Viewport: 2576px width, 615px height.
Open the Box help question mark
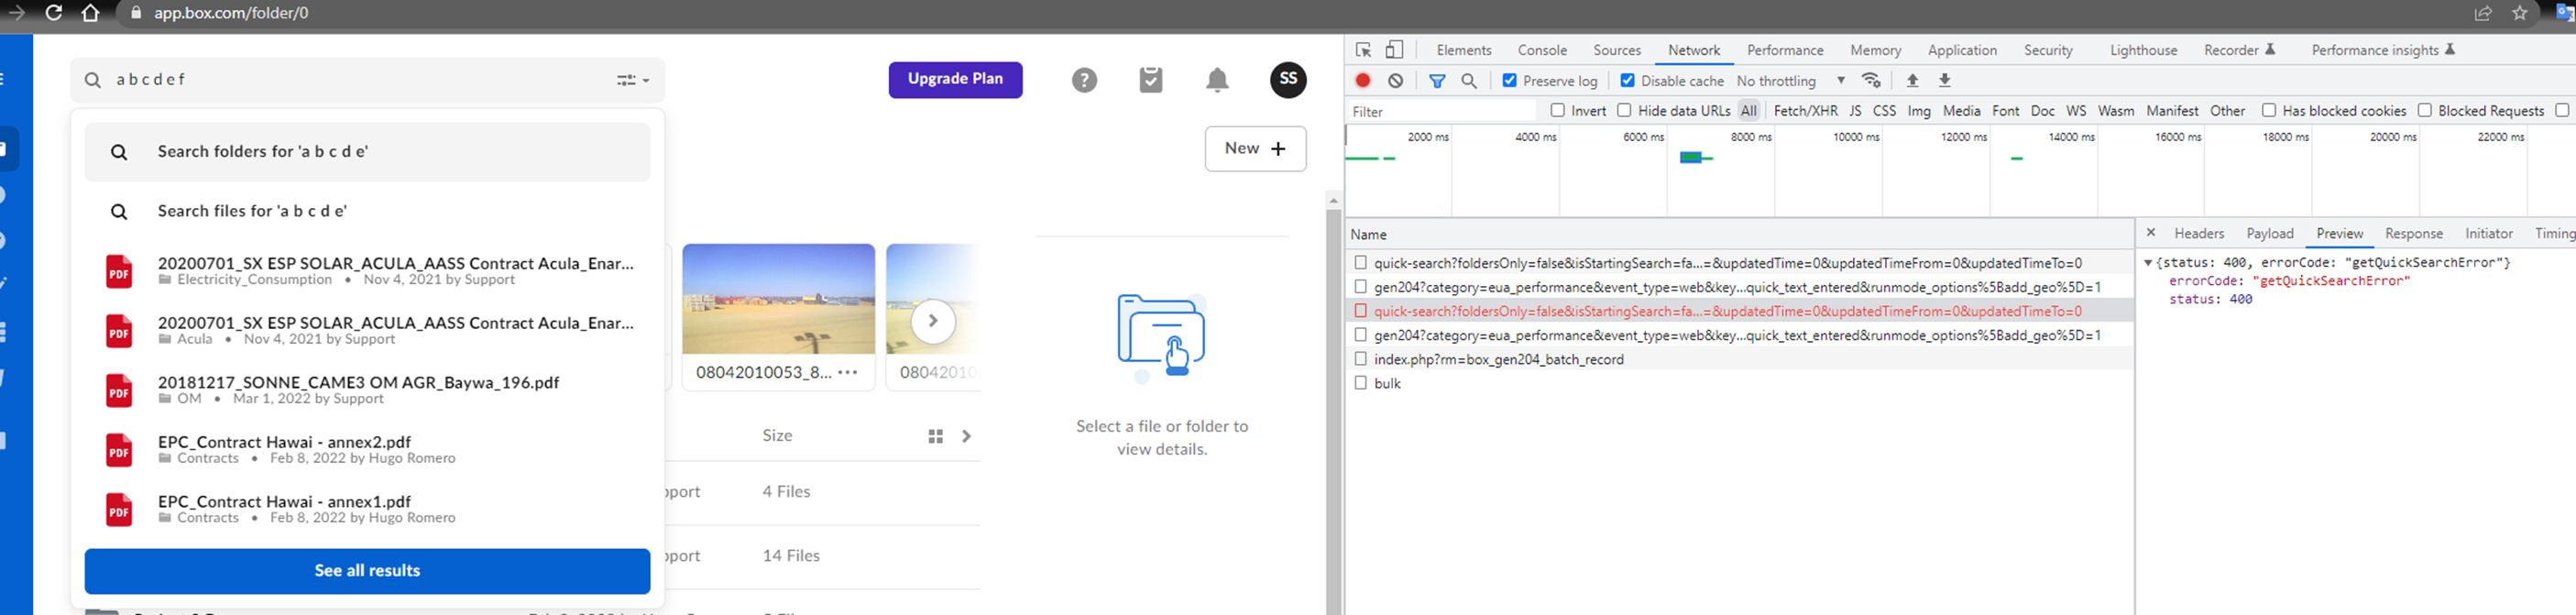[x=1084, y=80]
